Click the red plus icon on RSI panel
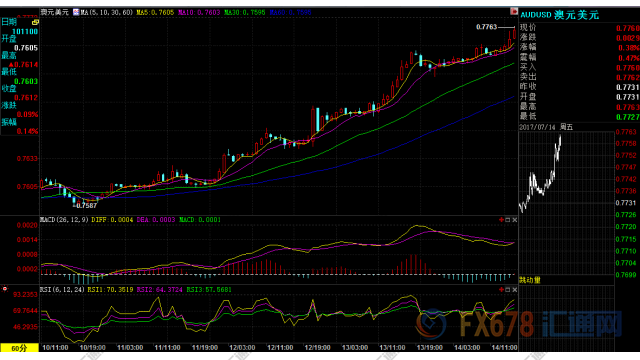The image size is (640, 360). pos(501,289)
